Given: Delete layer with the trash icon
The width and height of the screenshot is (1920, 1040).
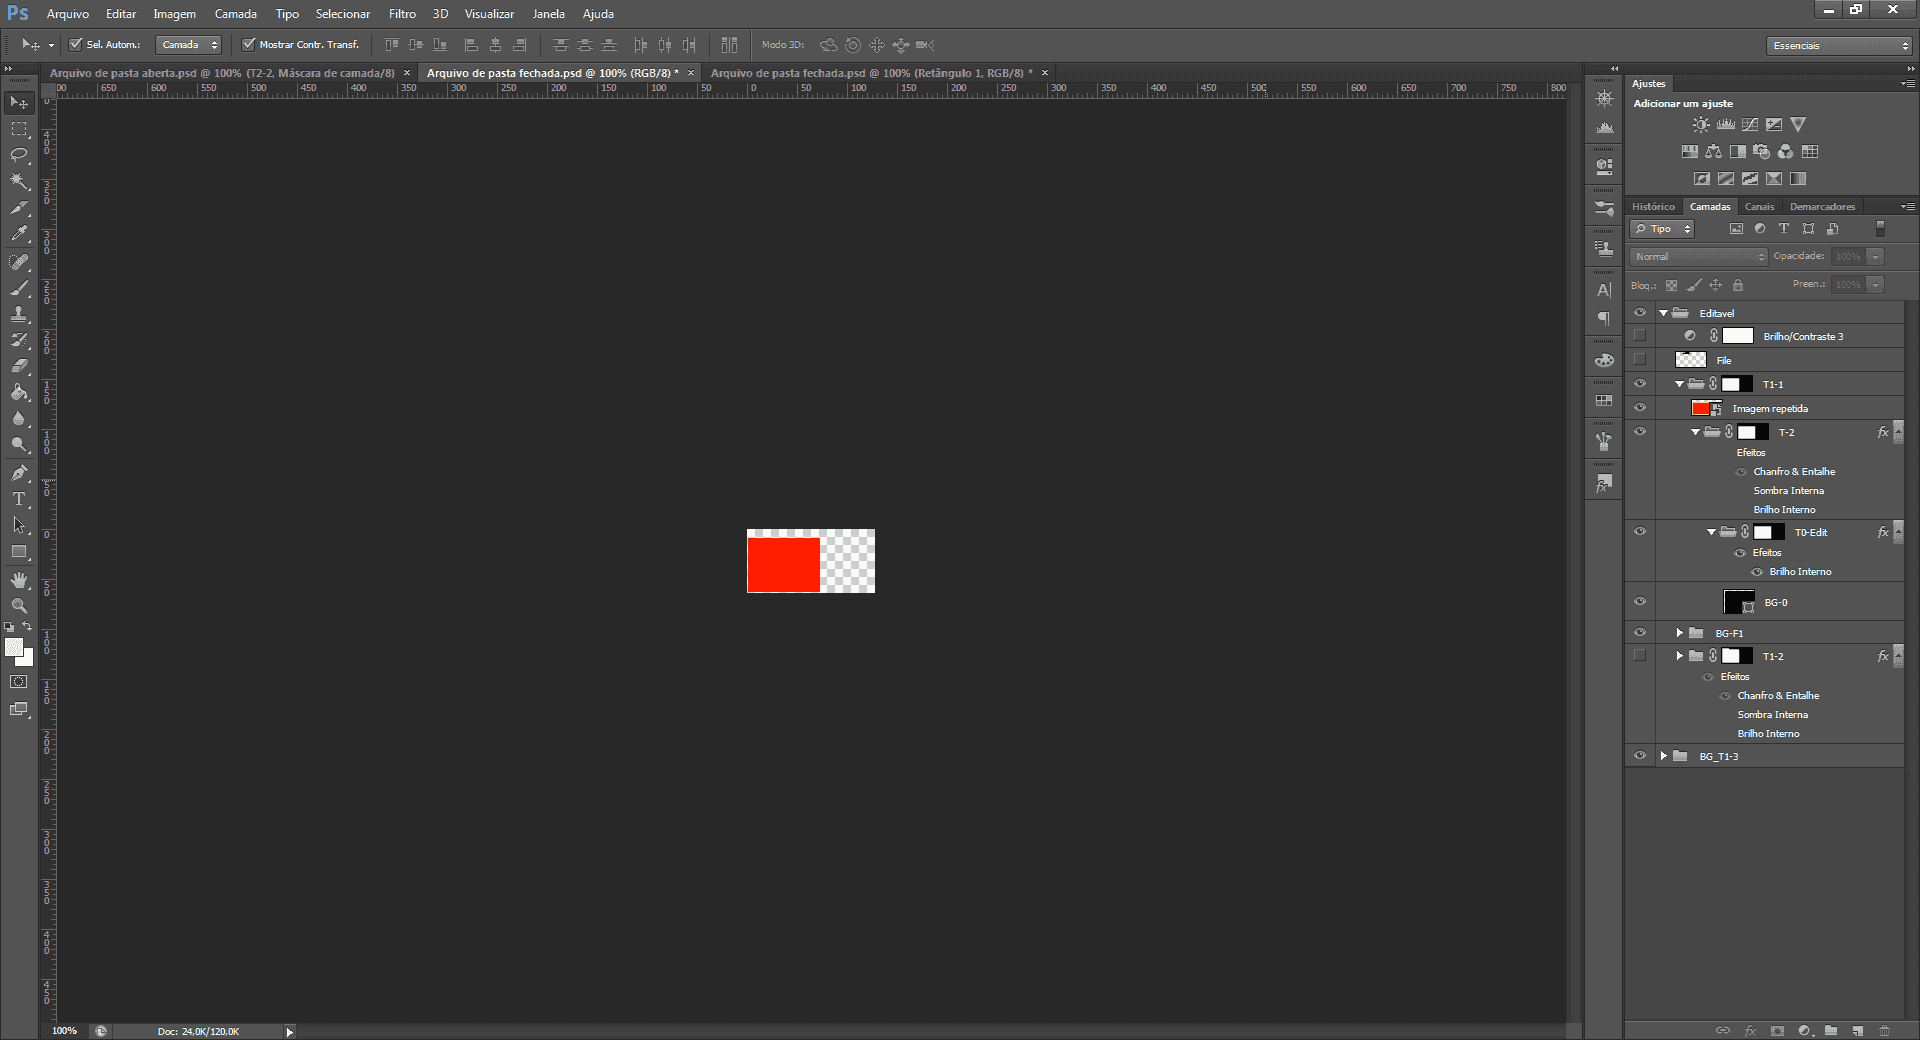Looking at the screenshot, I should 1884,1030.
